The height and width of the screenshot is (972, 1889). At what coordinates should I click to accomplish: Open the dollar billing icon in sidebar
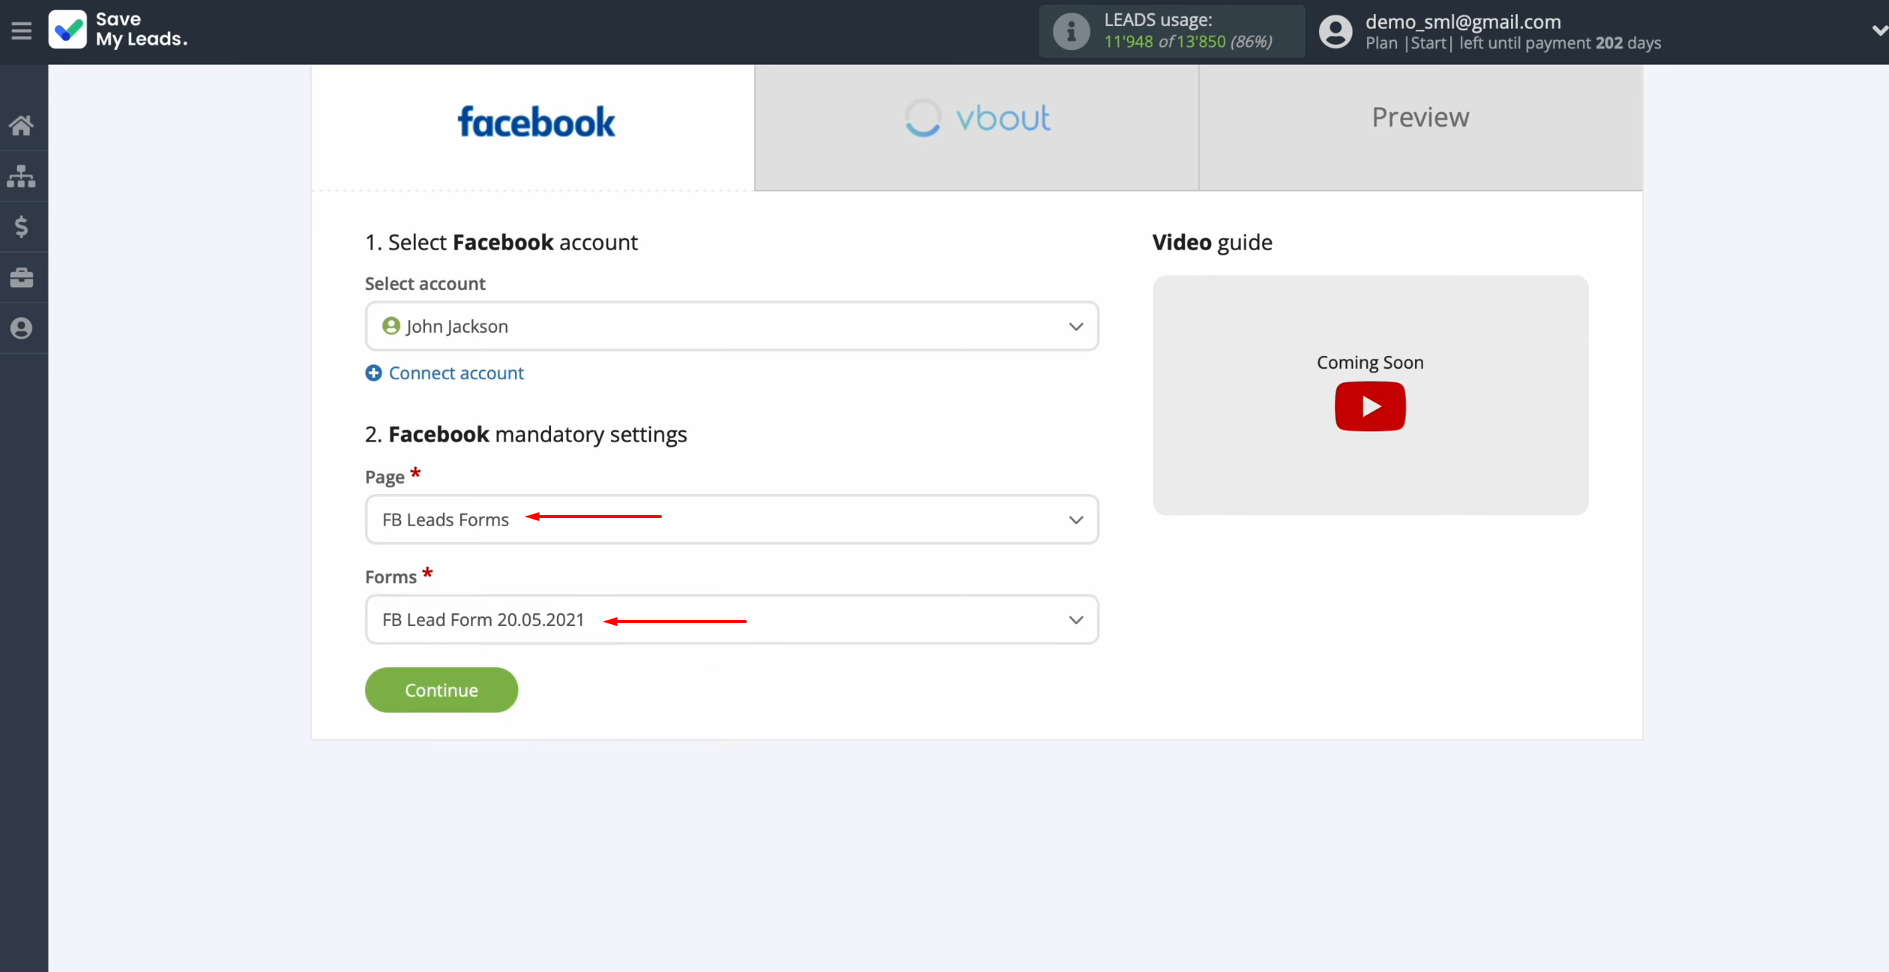tap(21, 227)
